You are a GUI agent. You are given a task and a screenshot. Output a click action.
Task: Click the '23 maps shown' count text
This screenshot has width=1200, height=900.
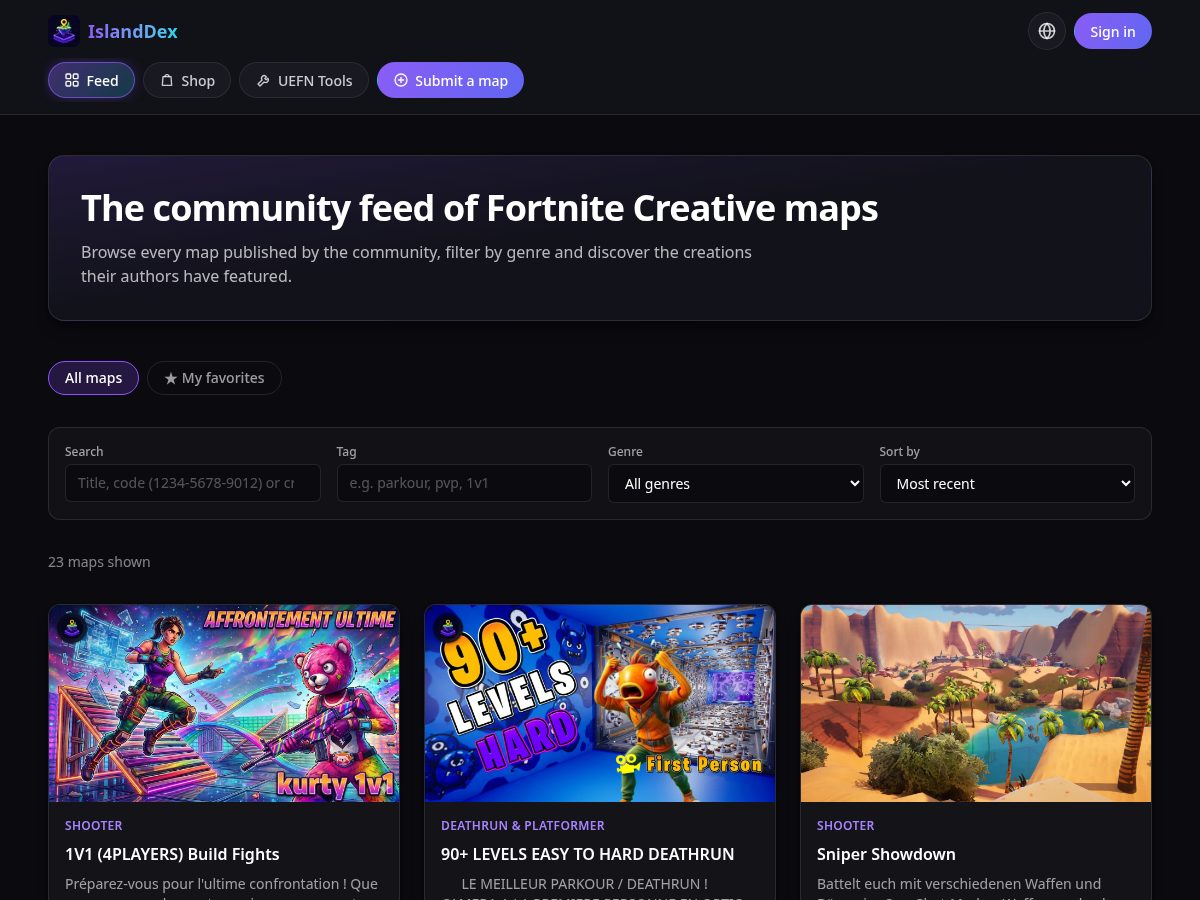(x=99, y=562)
